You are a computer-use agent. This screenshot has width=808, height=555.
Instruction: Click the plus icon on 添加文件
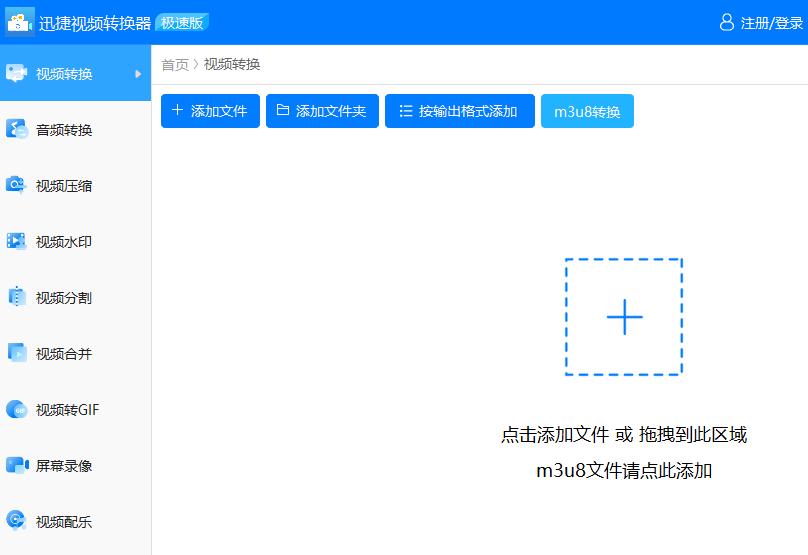[177, 110]
